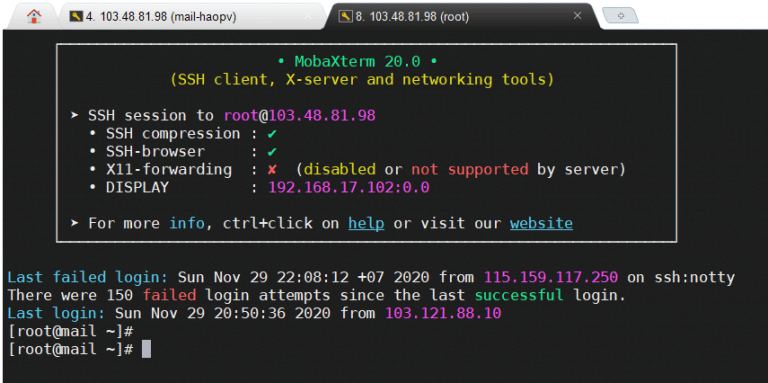The height and width of the screenshot is (383, 768).
Task: Visit the website link in the banner
Action: pyautogui.click(x=541, y=224)
